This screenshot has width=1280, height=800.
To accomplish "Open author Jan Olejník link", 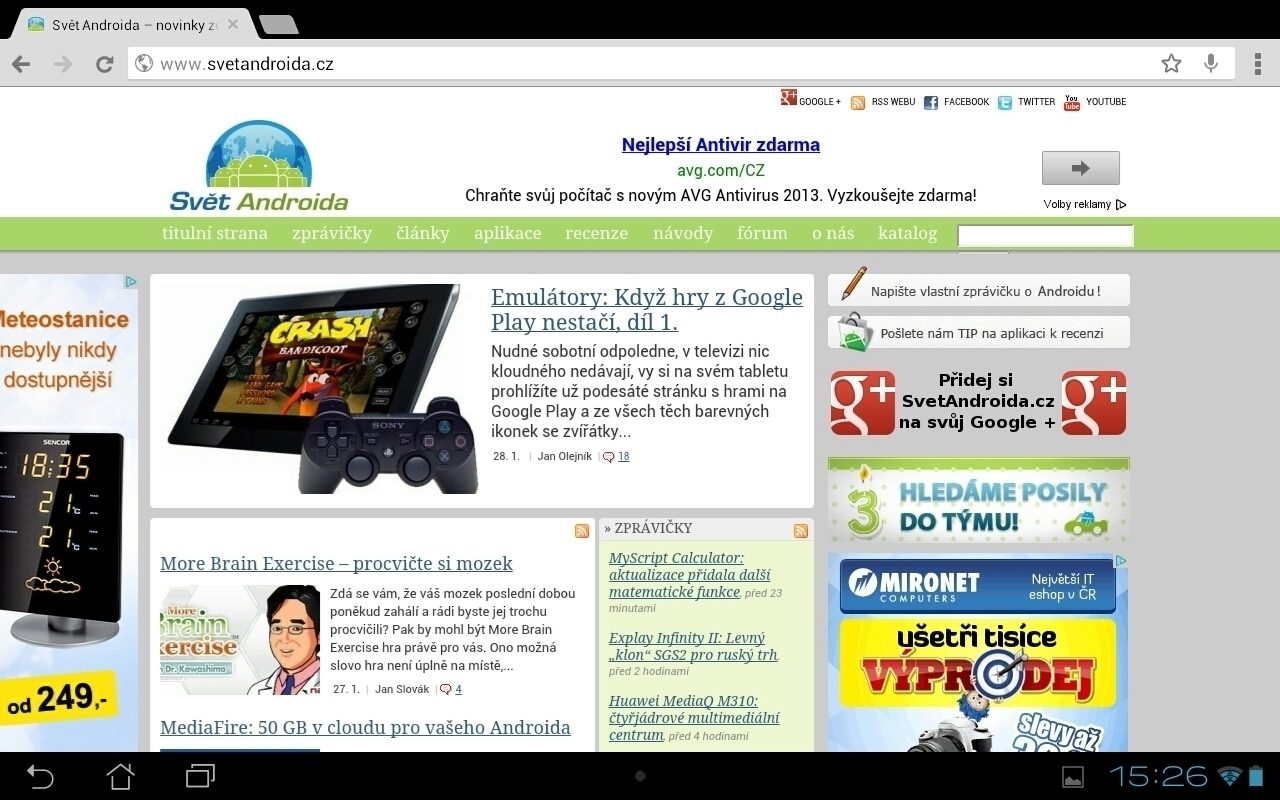I will pyautogui.click(x=565, y=456).
